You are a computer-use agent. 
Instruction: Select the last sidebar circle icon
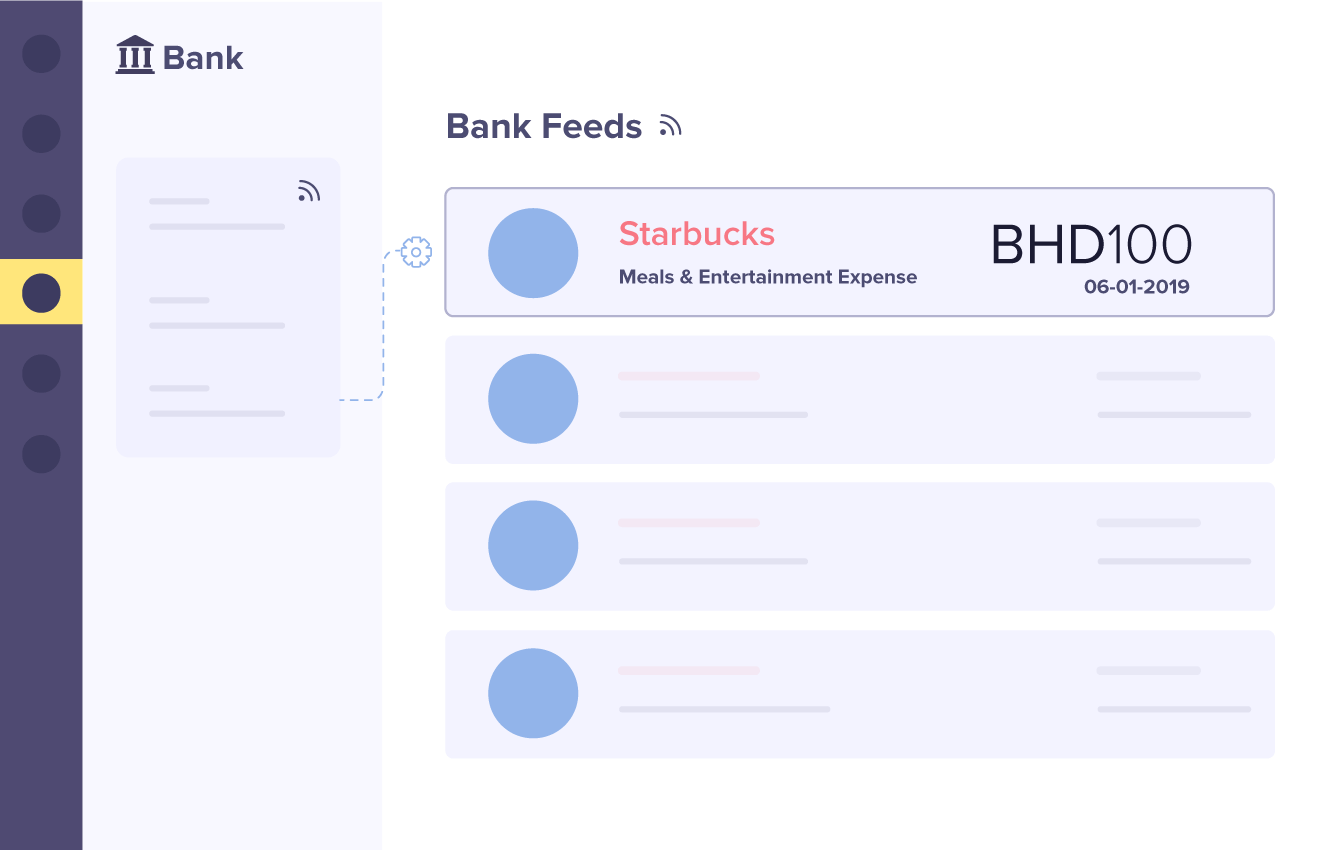pyautogui.click(x=41, y=453)
